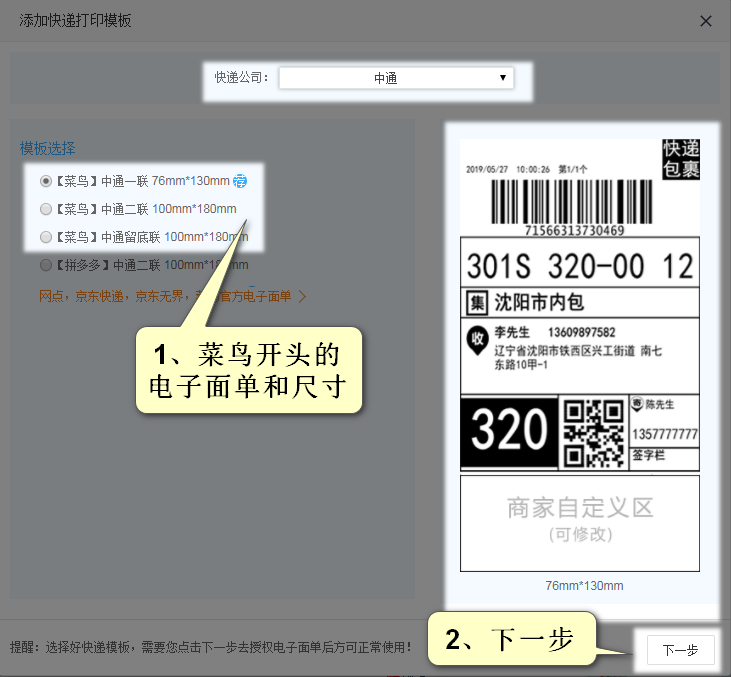This screenshot has height=677, width=731.
Task: Click the 提醒 reminder text at bottom
Action: 211,647
